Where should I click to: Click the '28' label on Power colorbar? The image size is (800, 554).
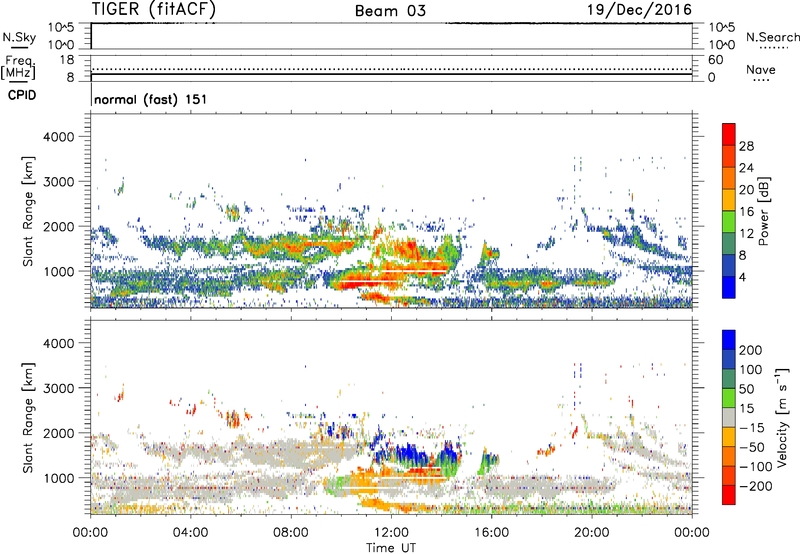tap(746, 146)
